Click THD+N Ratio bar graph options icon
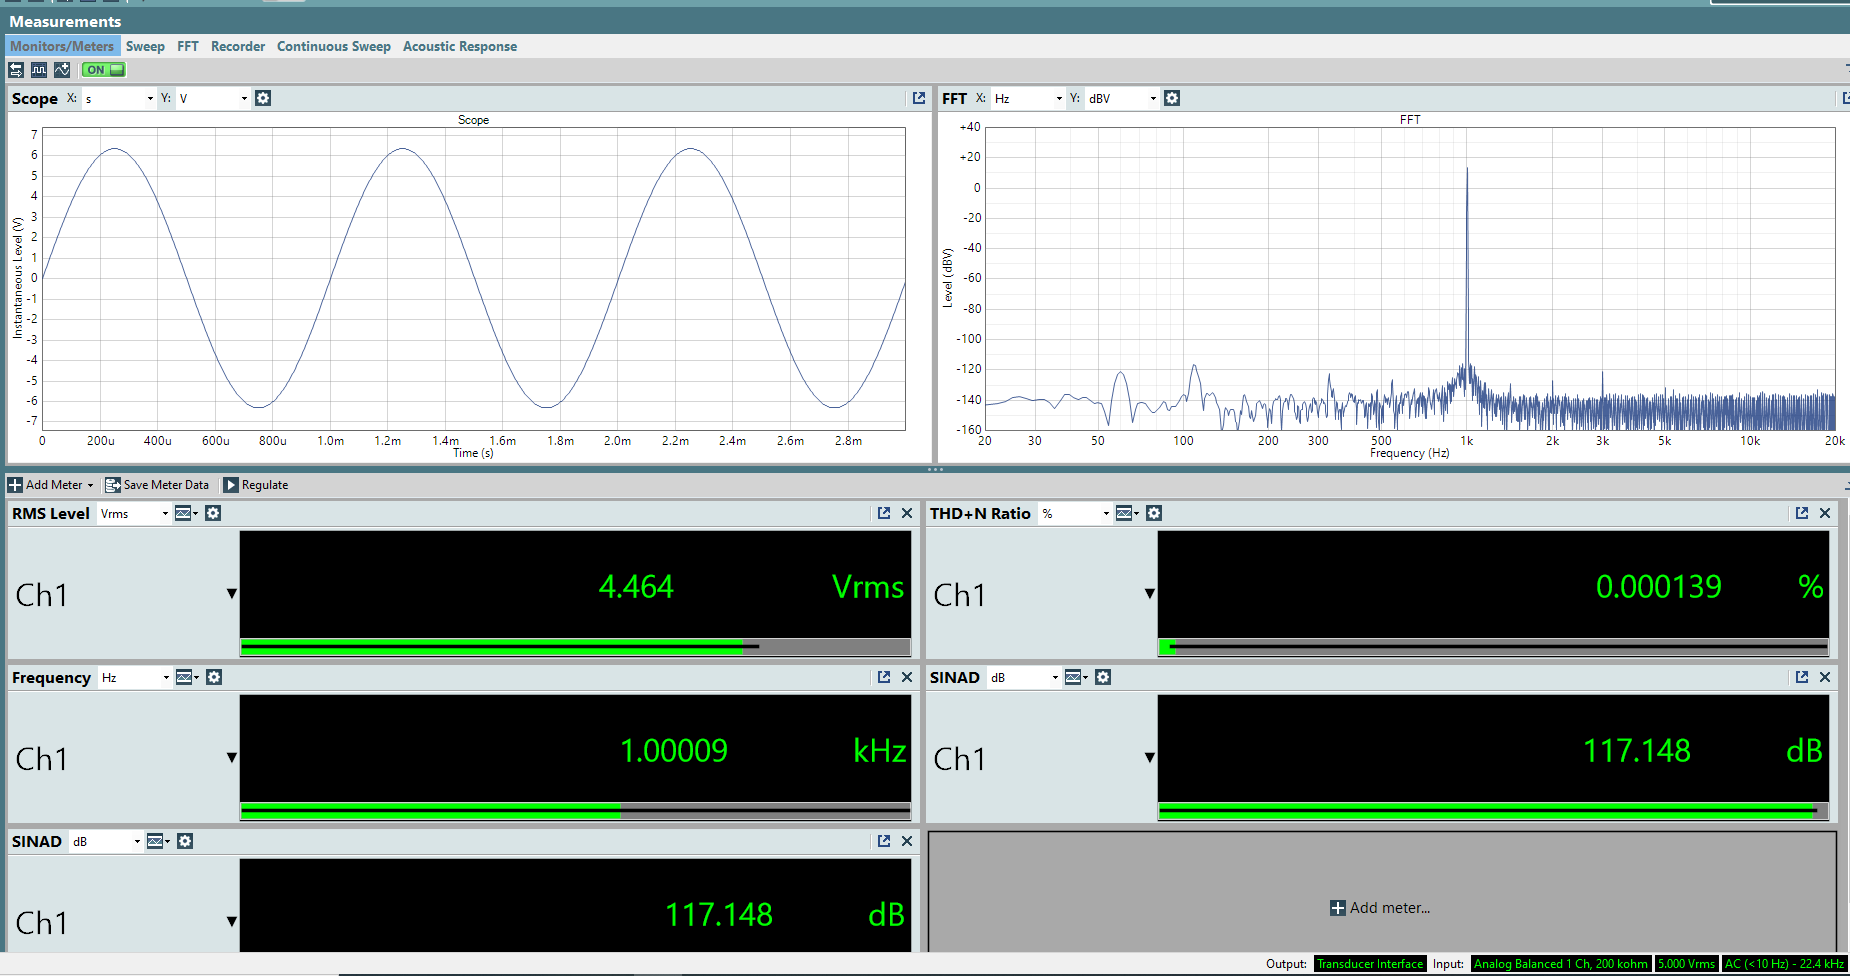 point(1127,513)
